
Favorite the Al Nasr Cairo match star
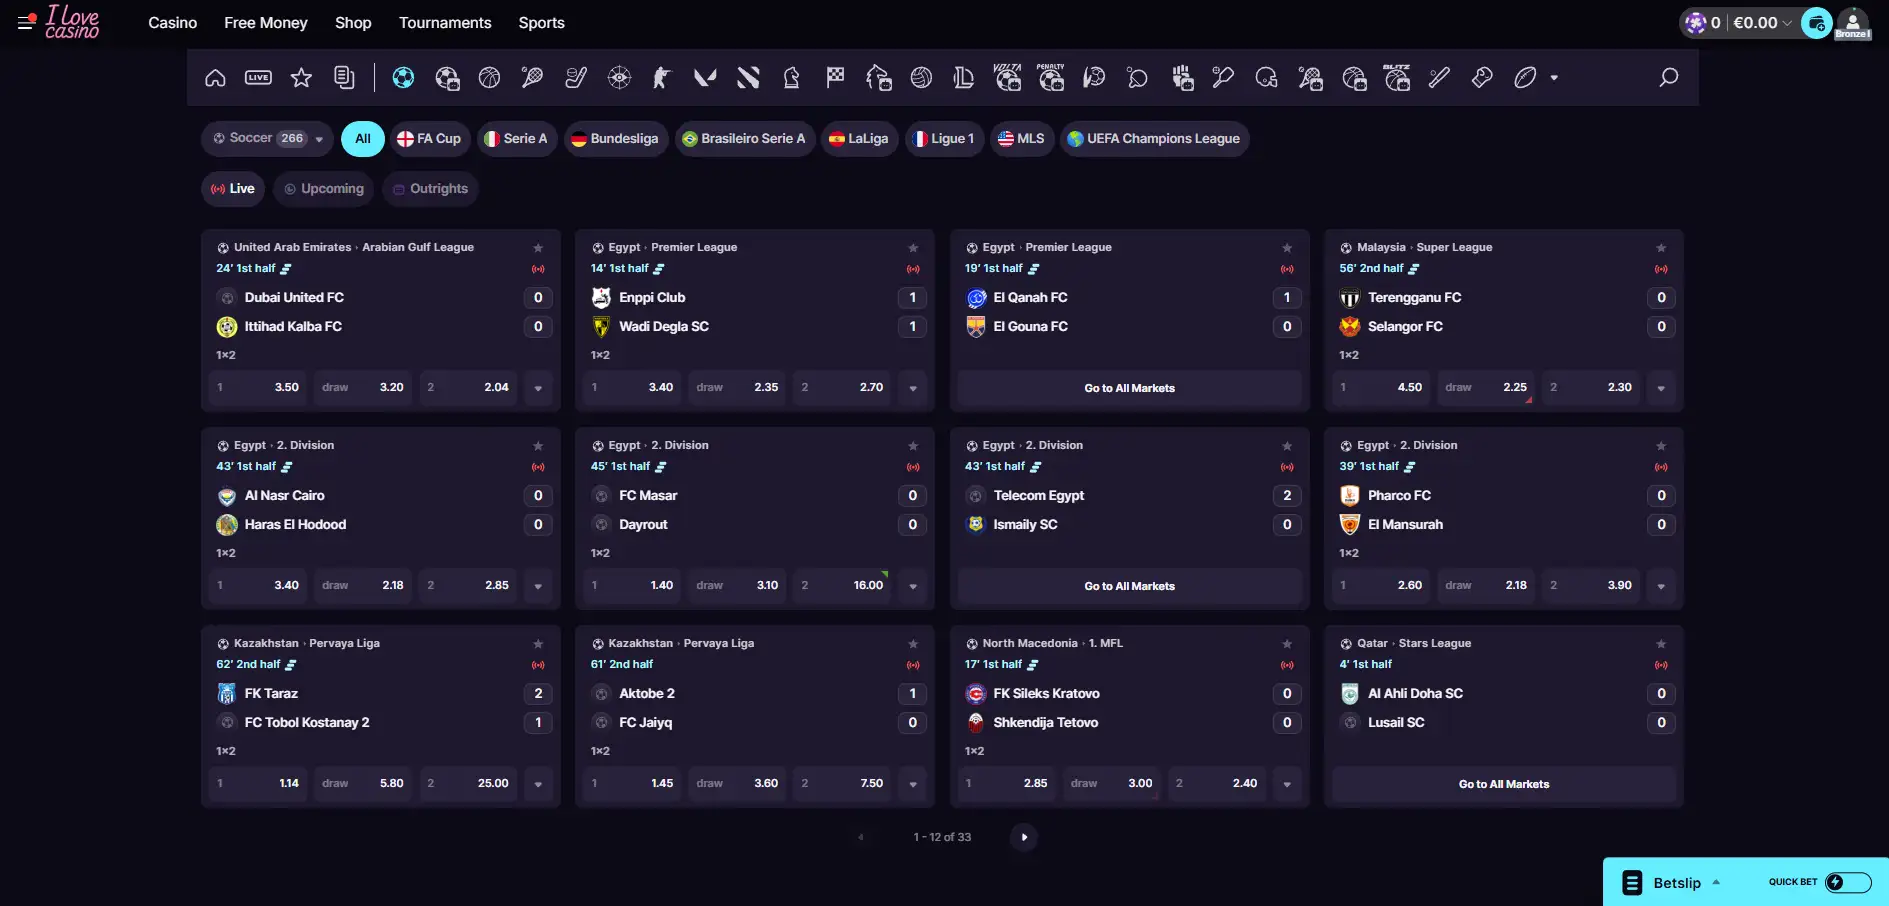tap(538, 446)
